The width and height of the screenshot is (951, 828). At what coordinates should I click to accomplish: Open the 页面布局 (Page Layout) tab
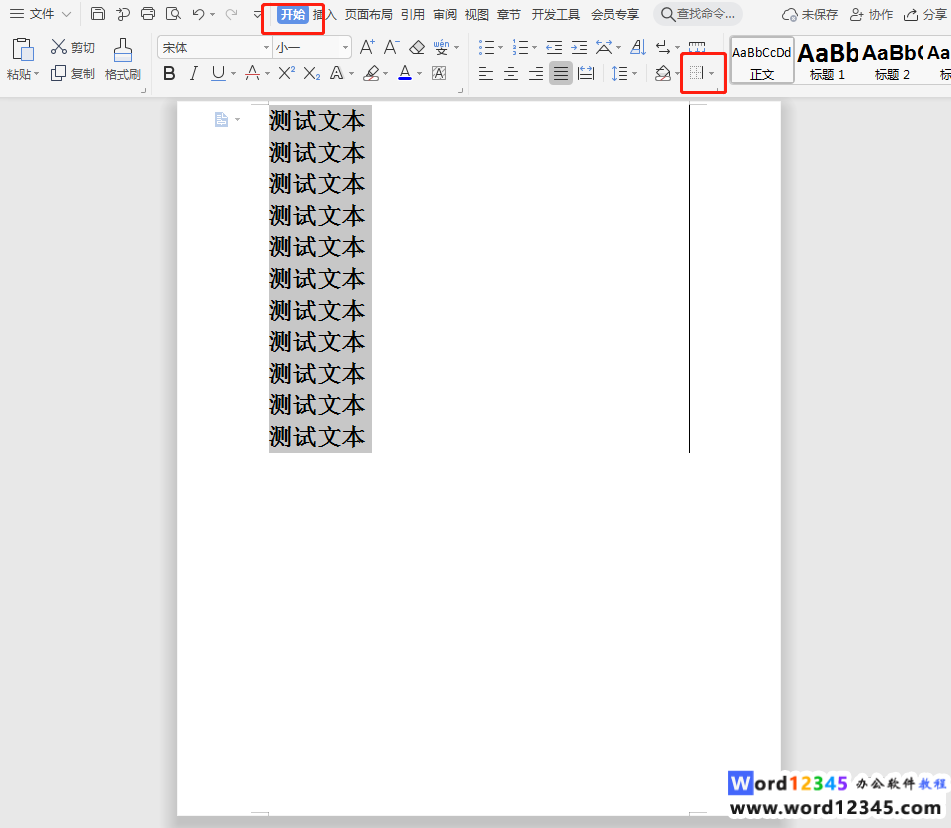pyautogui.click(x=369, y=14)
